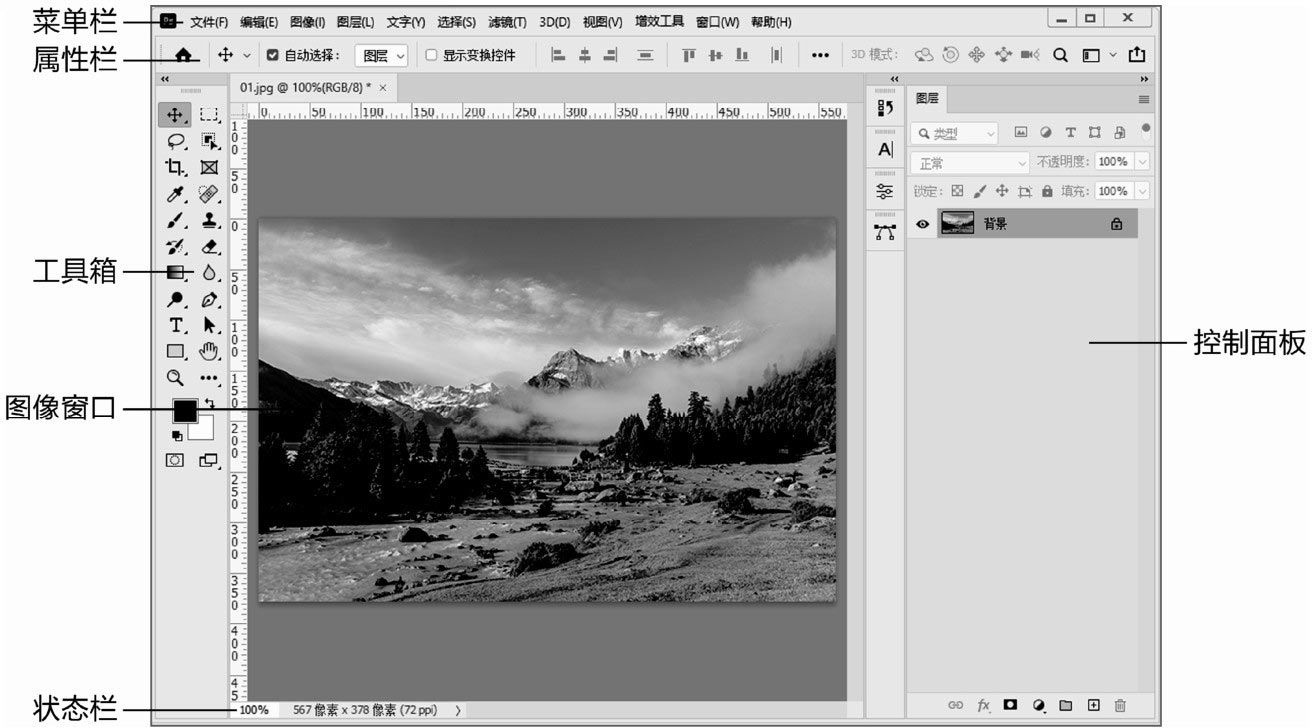1312x728 pixels.
Task: Click the delete layer trash icon
Action: pyautogui.click(x=1120, y=706)
